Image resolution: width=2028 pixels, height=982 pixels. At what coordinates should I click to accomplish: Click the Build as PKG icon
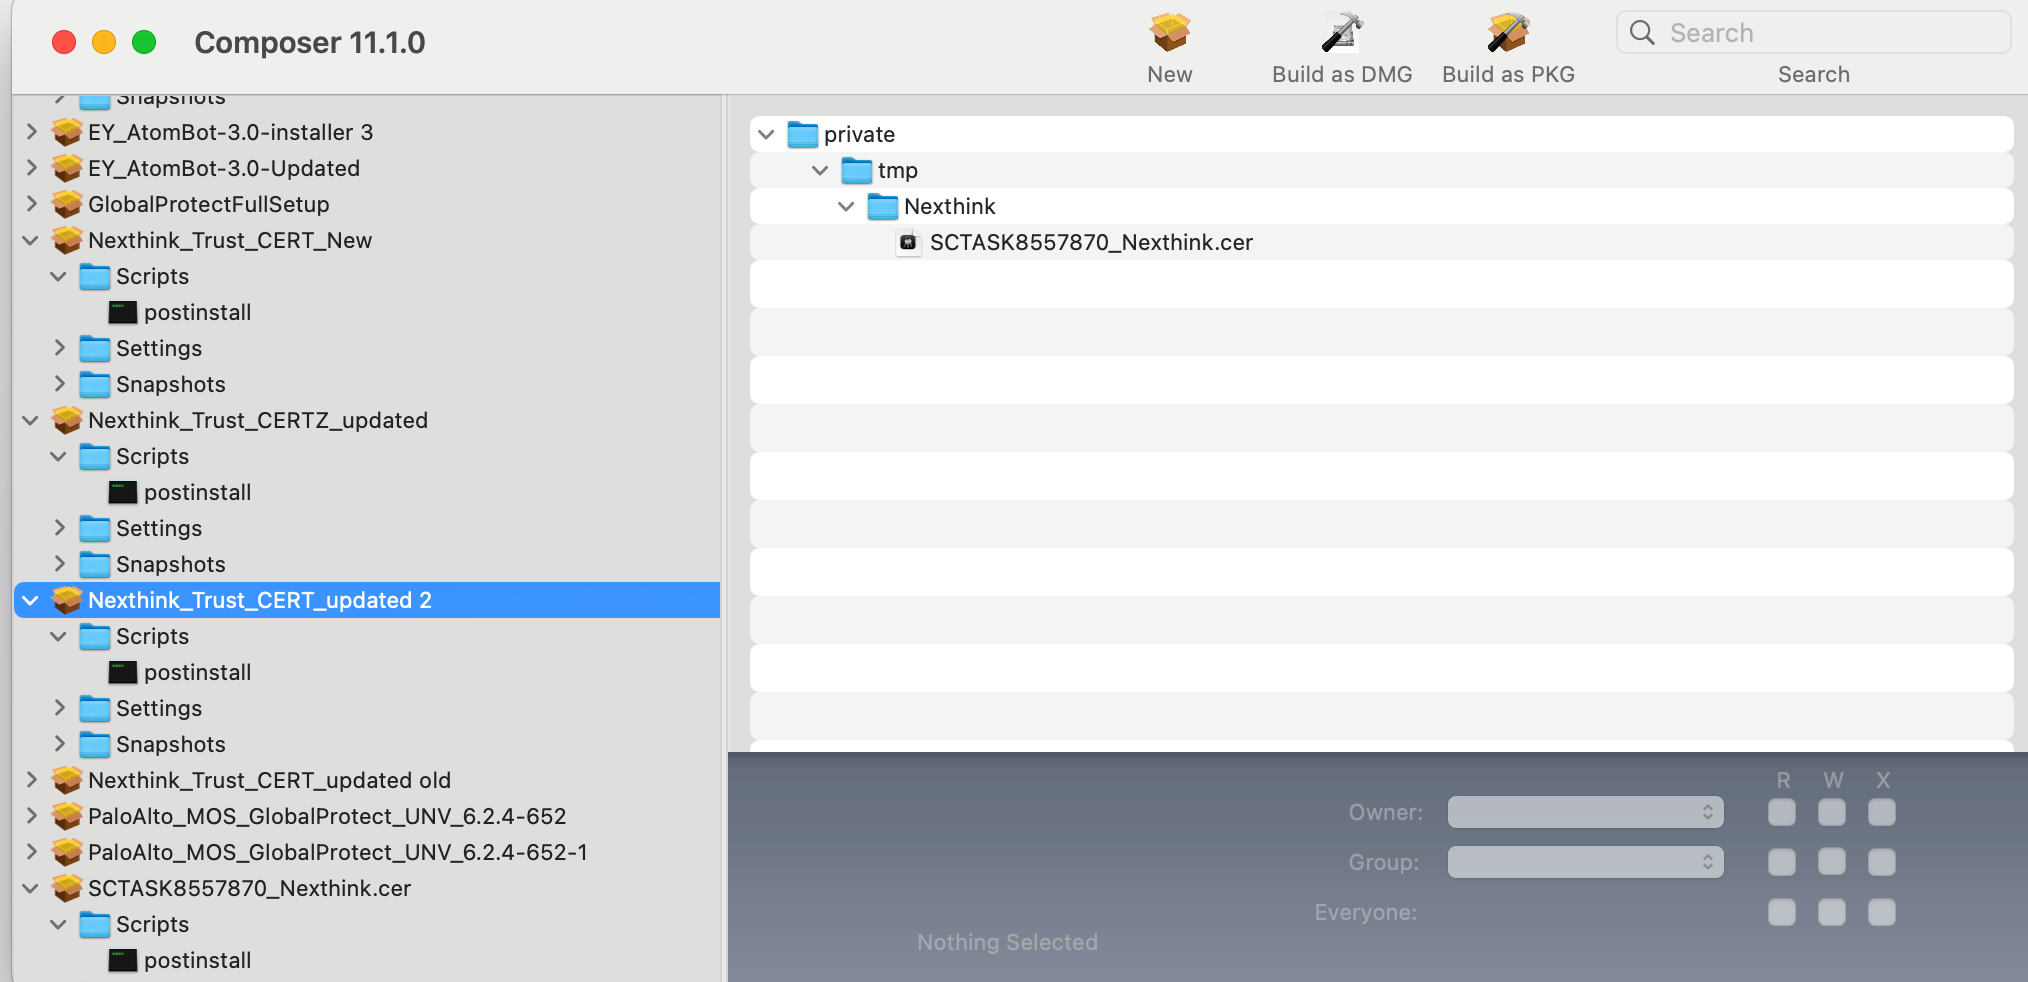point(1507,33)
